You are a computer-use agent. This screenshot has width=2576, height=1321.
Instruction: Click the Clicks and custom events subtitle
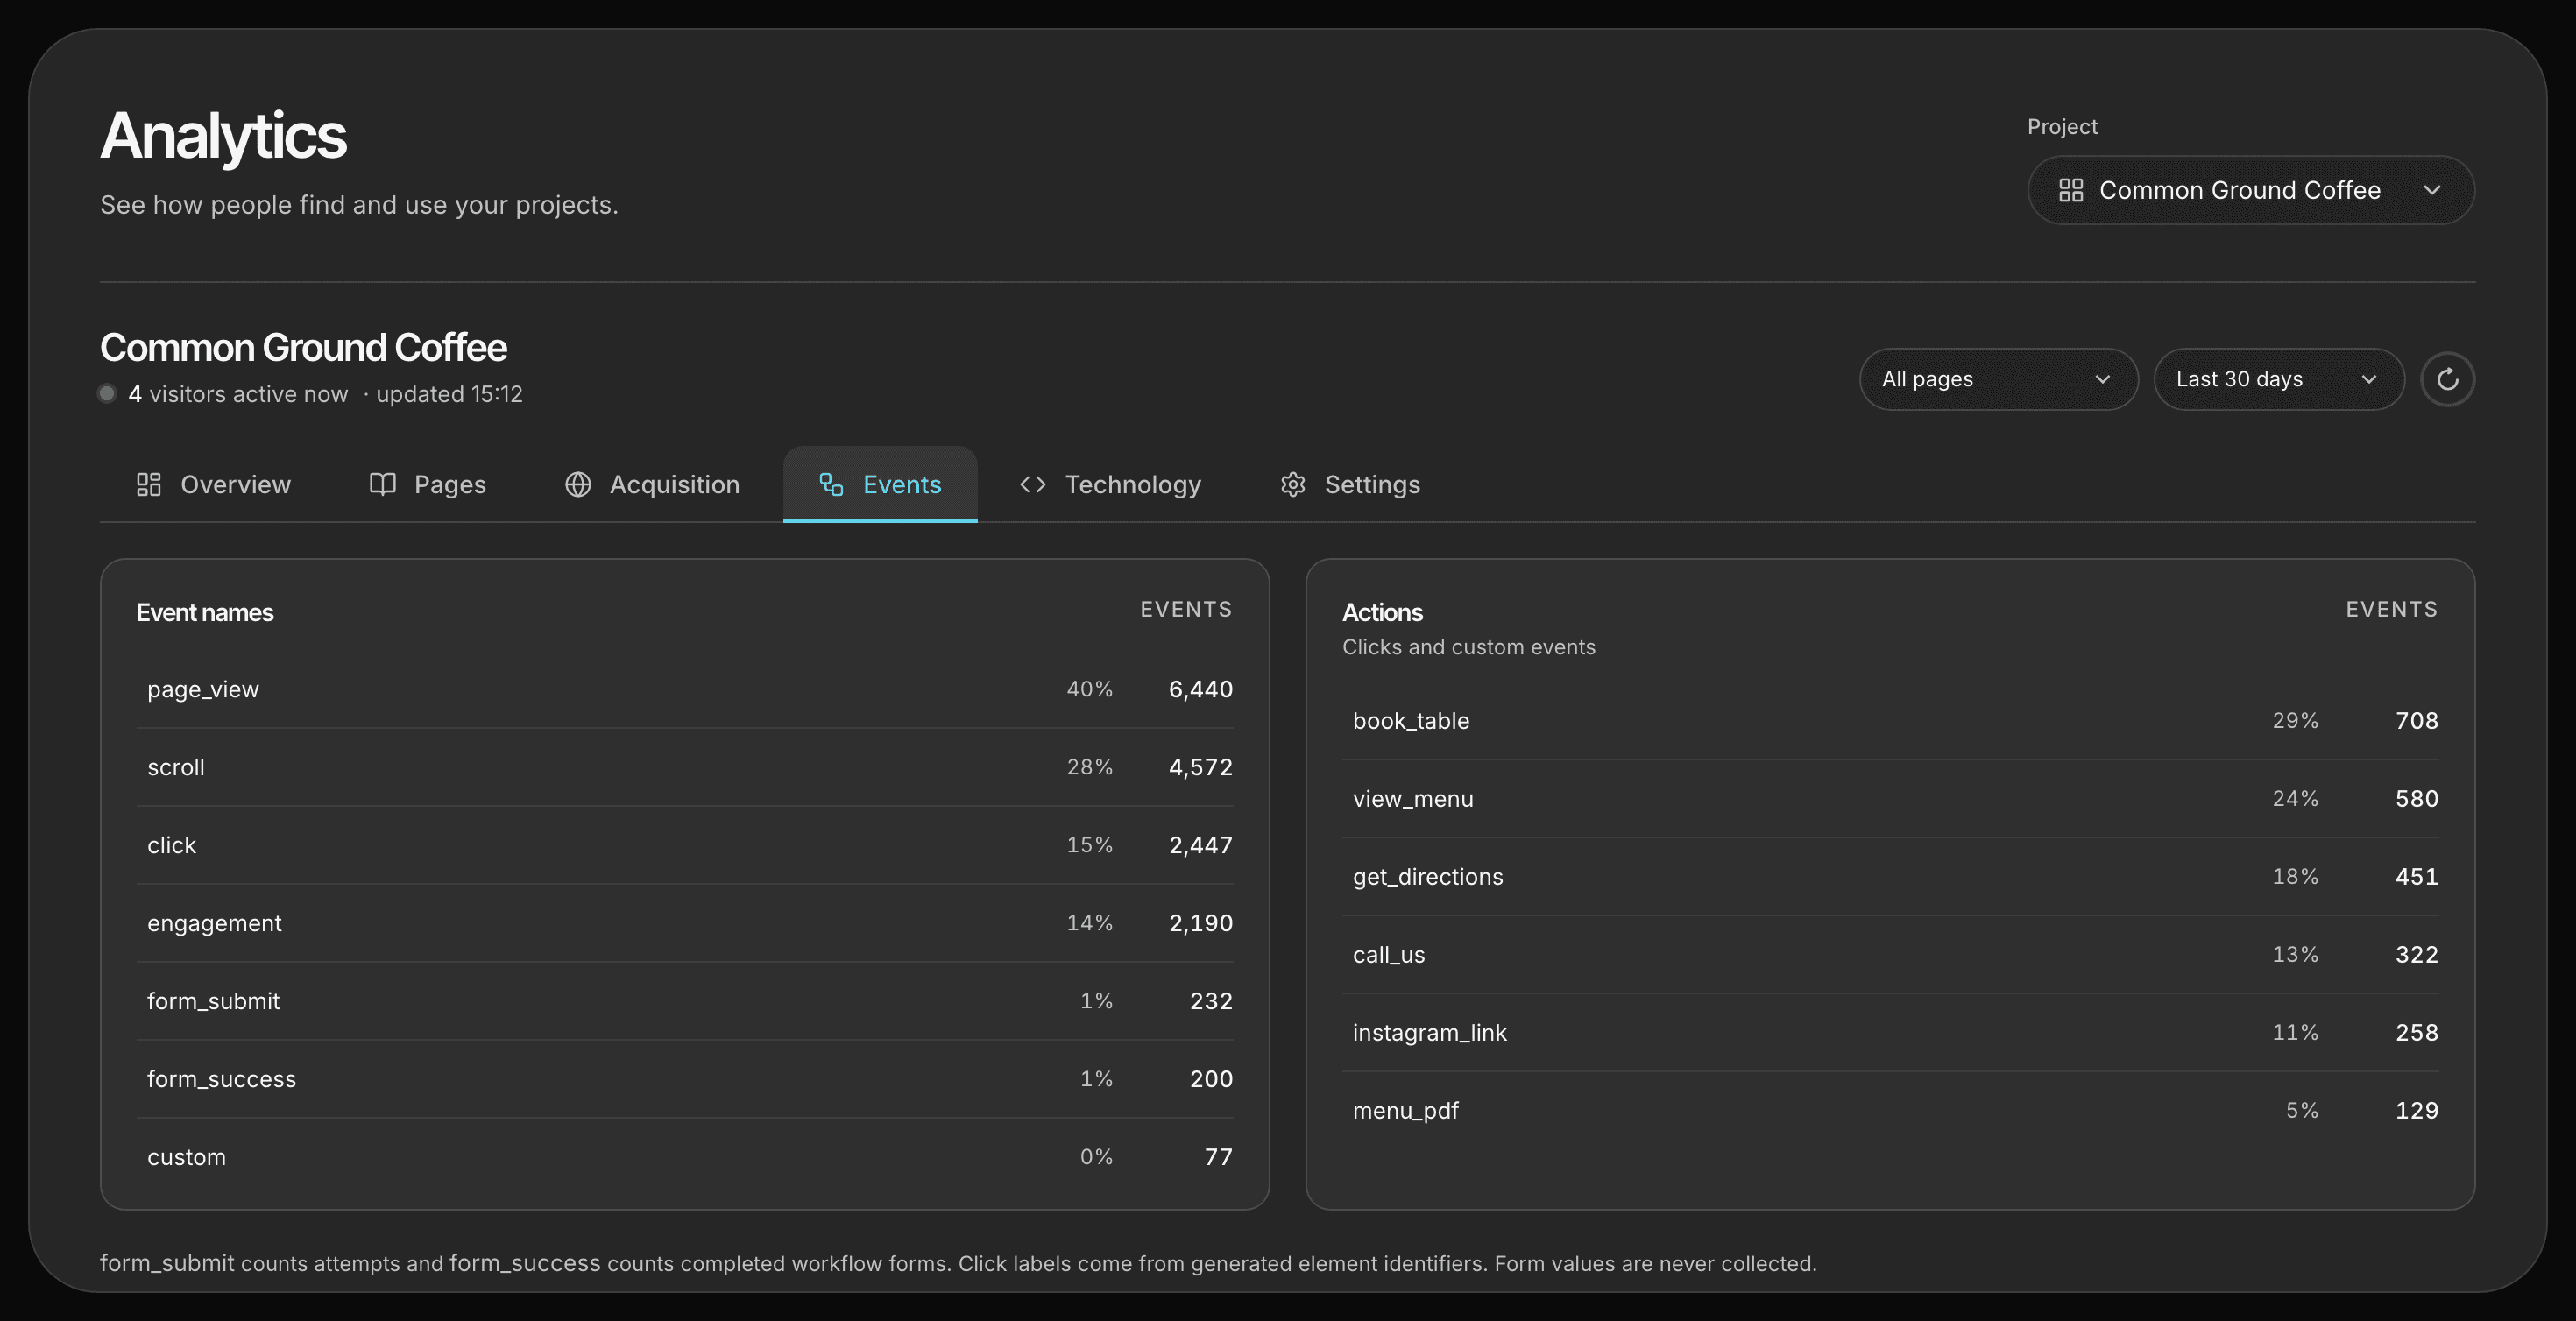pyautogui.click(x=1469, y=647)
